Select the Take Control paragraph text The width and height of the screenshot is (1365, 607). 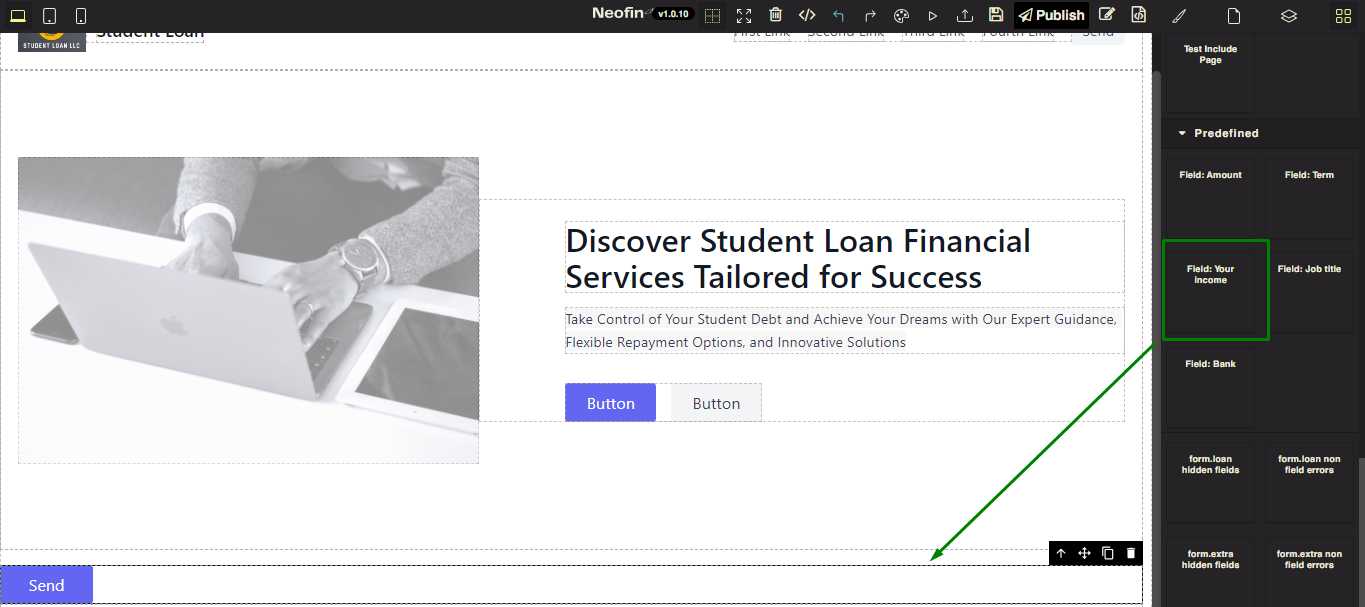coord(844,331)
